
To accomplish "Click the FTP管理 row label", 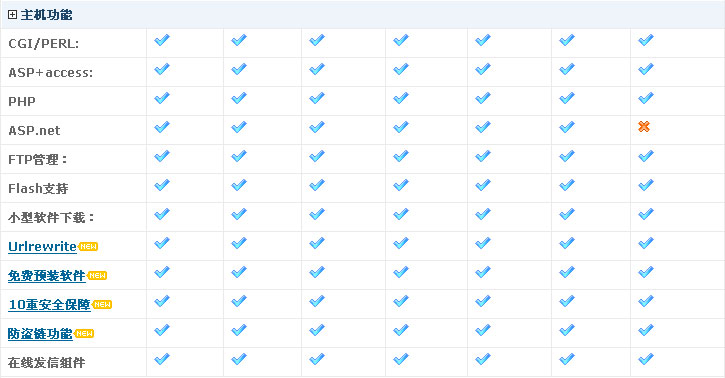I will pyautogui.click(x=38, y=159).
